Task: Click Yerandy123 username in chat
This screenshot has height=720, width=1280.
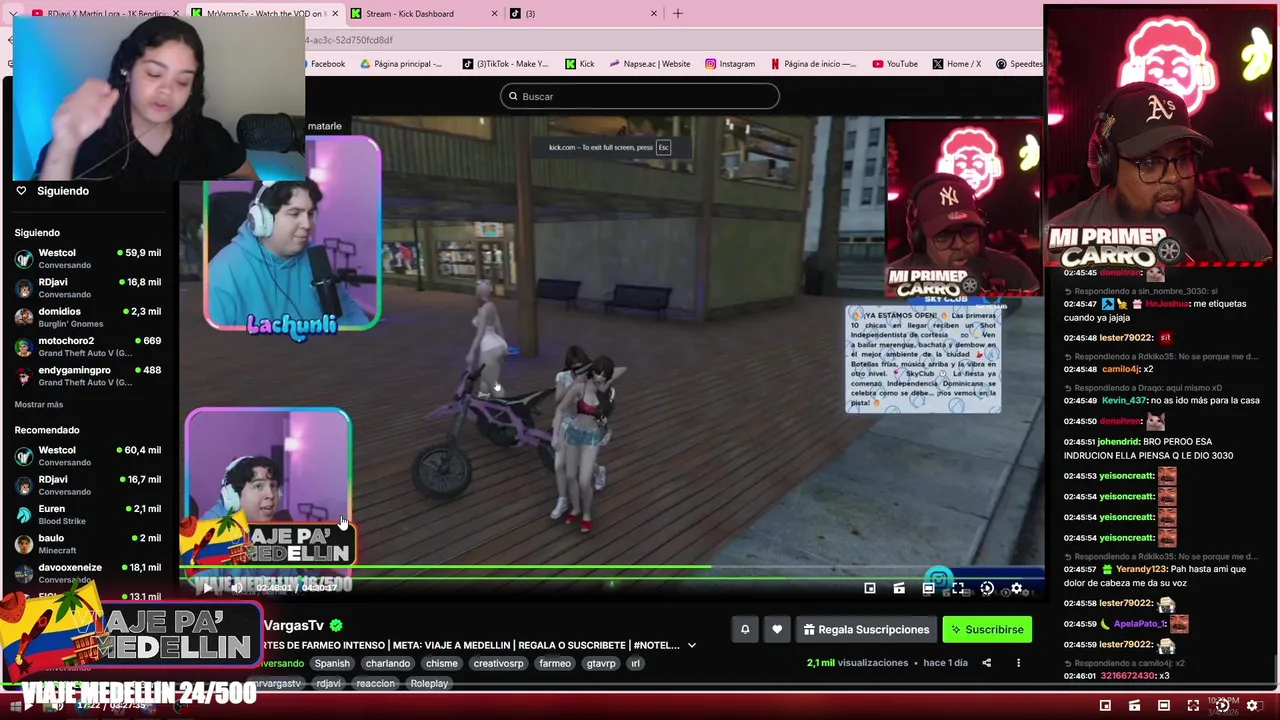Action: (x=1140, y=569)
